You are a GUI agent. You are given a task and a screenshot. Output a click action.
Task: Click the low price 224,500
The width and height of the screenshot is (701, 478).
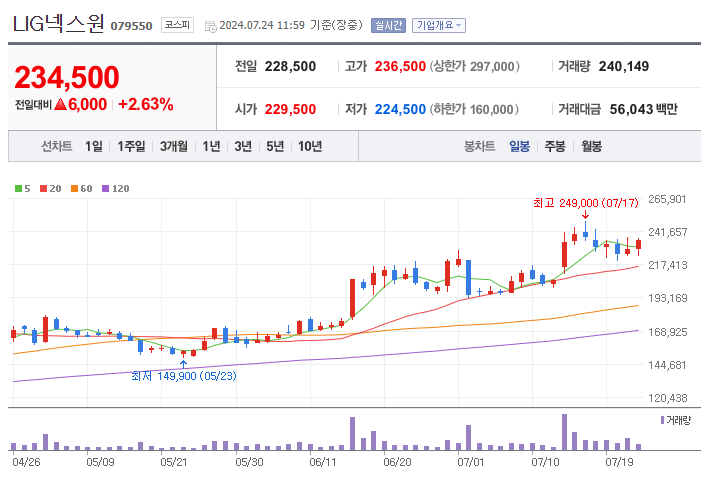pyautogui.click(x=400, y=109)
